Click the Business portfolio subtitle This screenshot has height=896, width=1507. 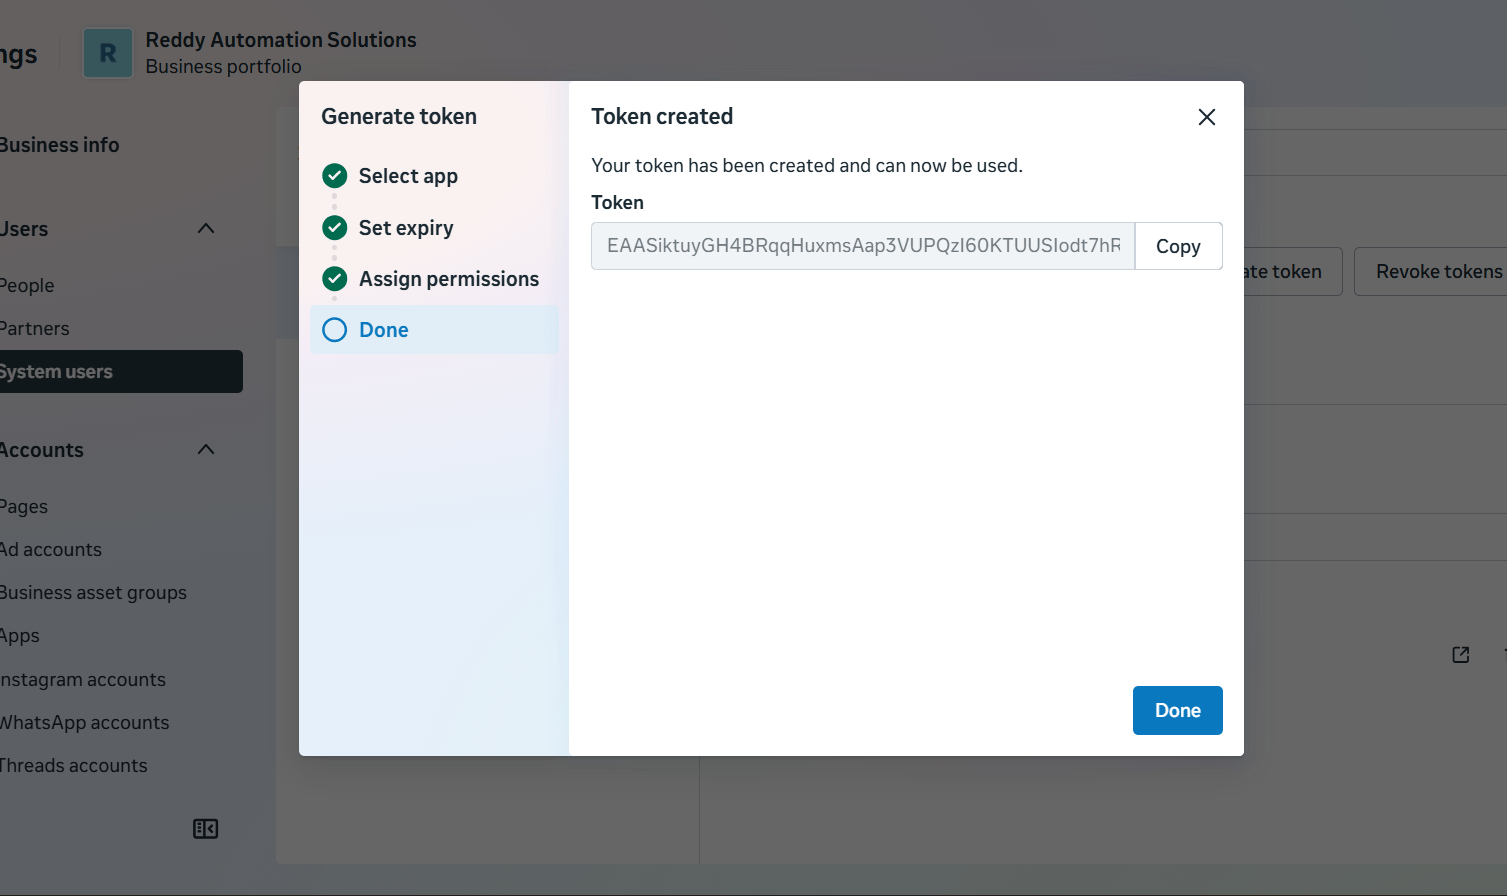click(224, 66)
